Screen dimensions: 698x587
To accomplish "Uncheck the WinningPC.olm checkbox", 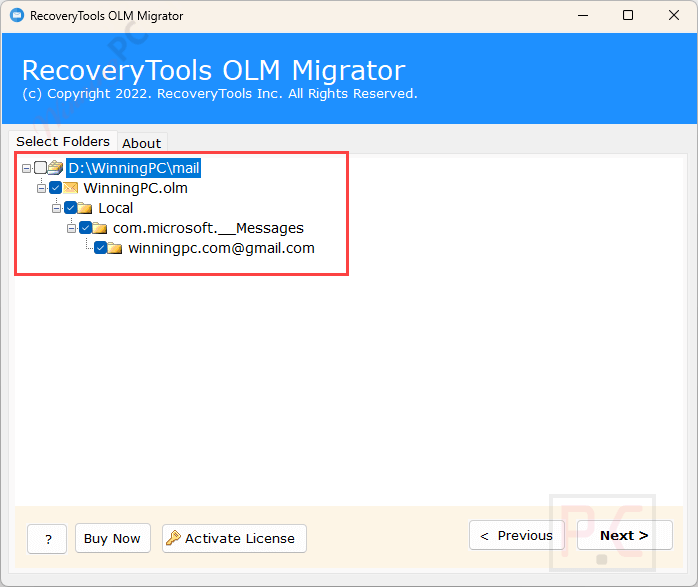I will pyautogui.click(x=56, y=188).
